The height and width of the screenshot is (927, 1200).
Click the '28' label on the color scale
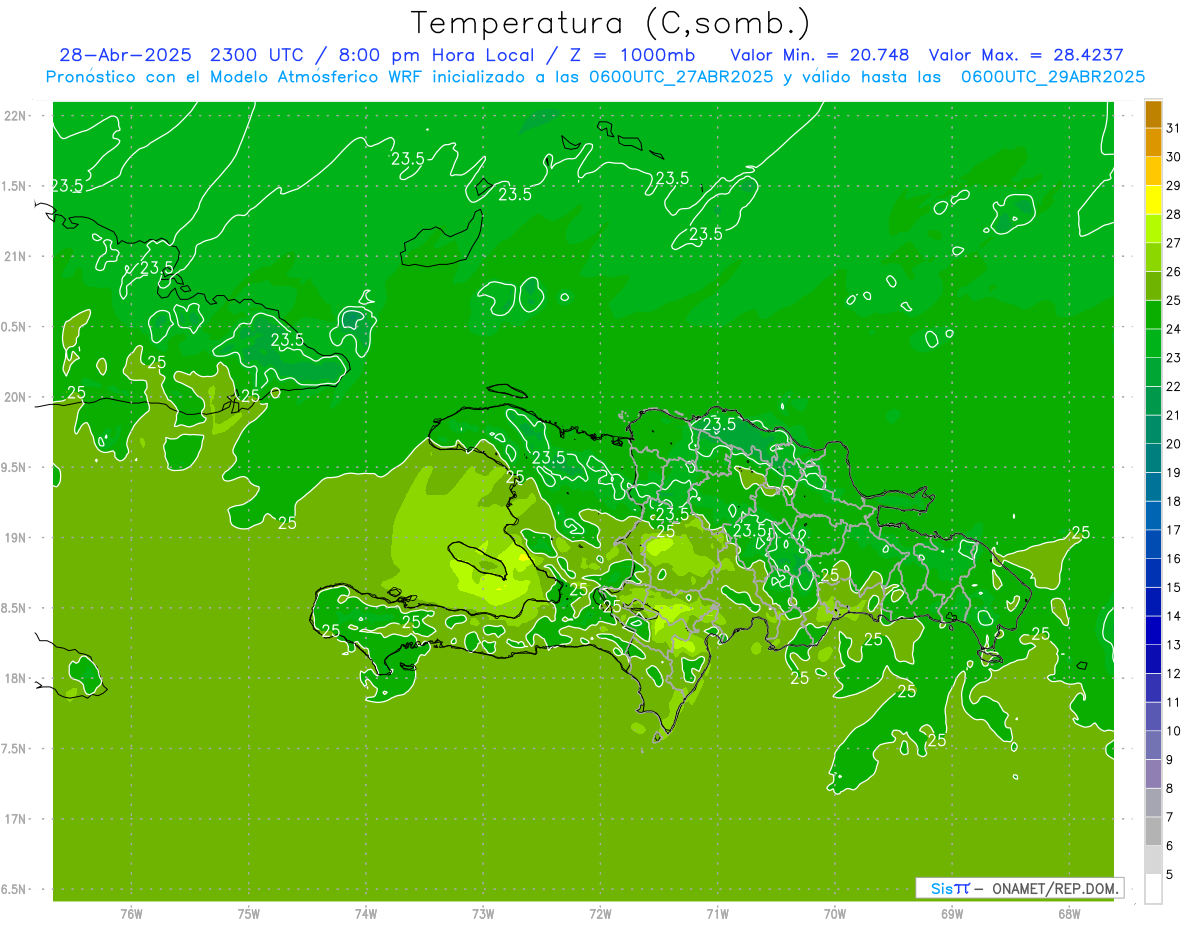[1173, 214]
